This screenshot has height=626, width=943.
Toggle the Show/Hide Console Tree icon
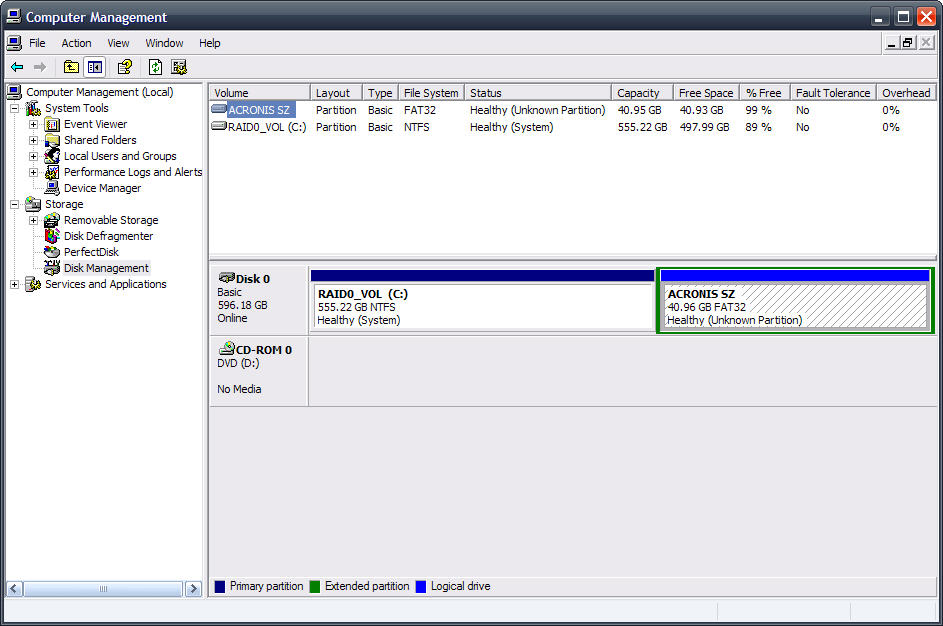(x=94, y=67)
